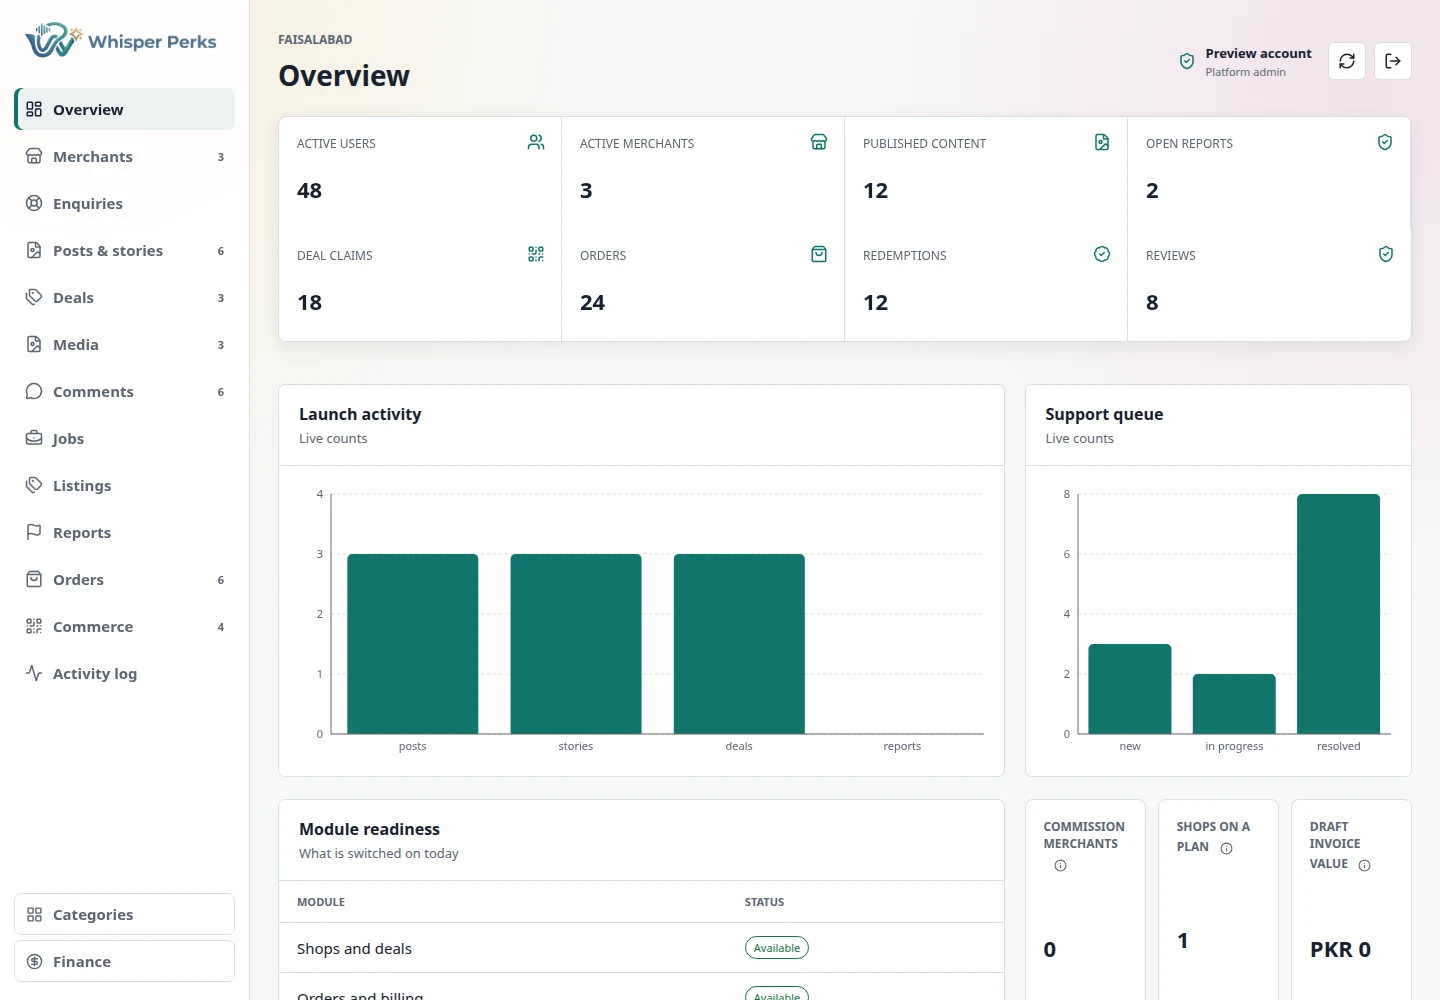
Task: Click the Active Merchants store icon
Action: pos(819,142)
